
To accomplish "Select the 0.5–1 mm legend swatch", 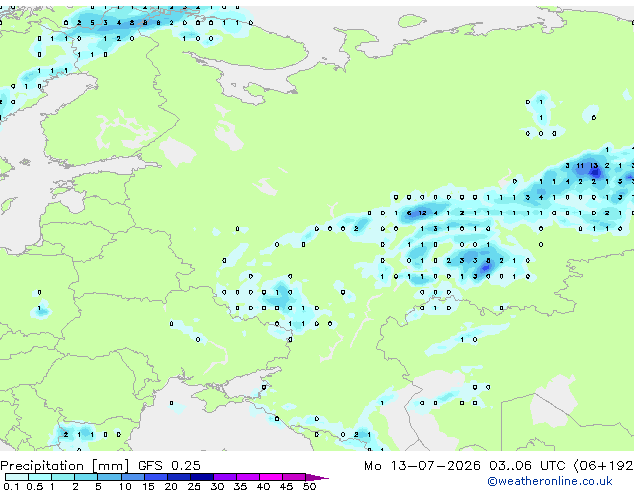I will 40,477.
